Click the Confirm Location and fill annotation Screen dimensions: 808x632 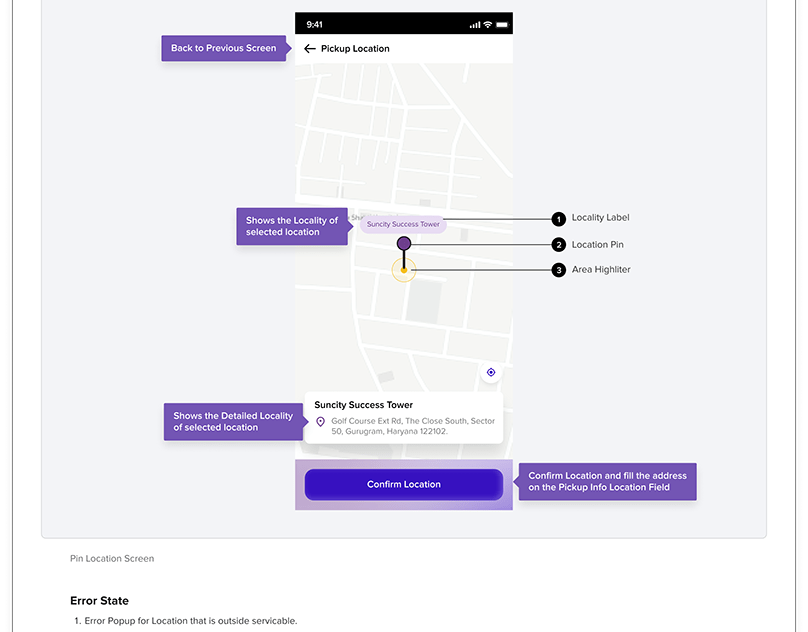coord(607,482)
